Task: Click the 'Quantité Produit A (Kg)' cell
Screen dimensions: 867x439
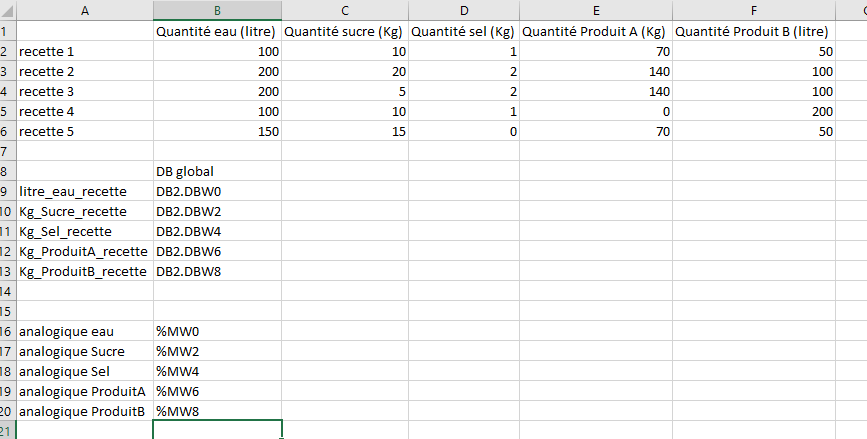Action: (595, 31)
